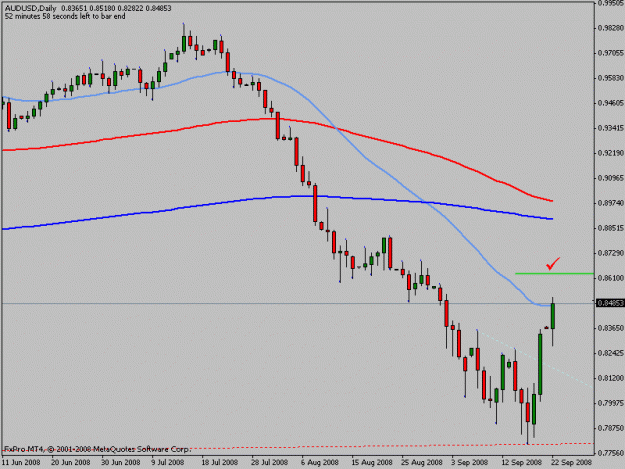Click the 30 Jun 2008 date label
The width and height of the screenshot is (625, 469).
click(121, 463)
